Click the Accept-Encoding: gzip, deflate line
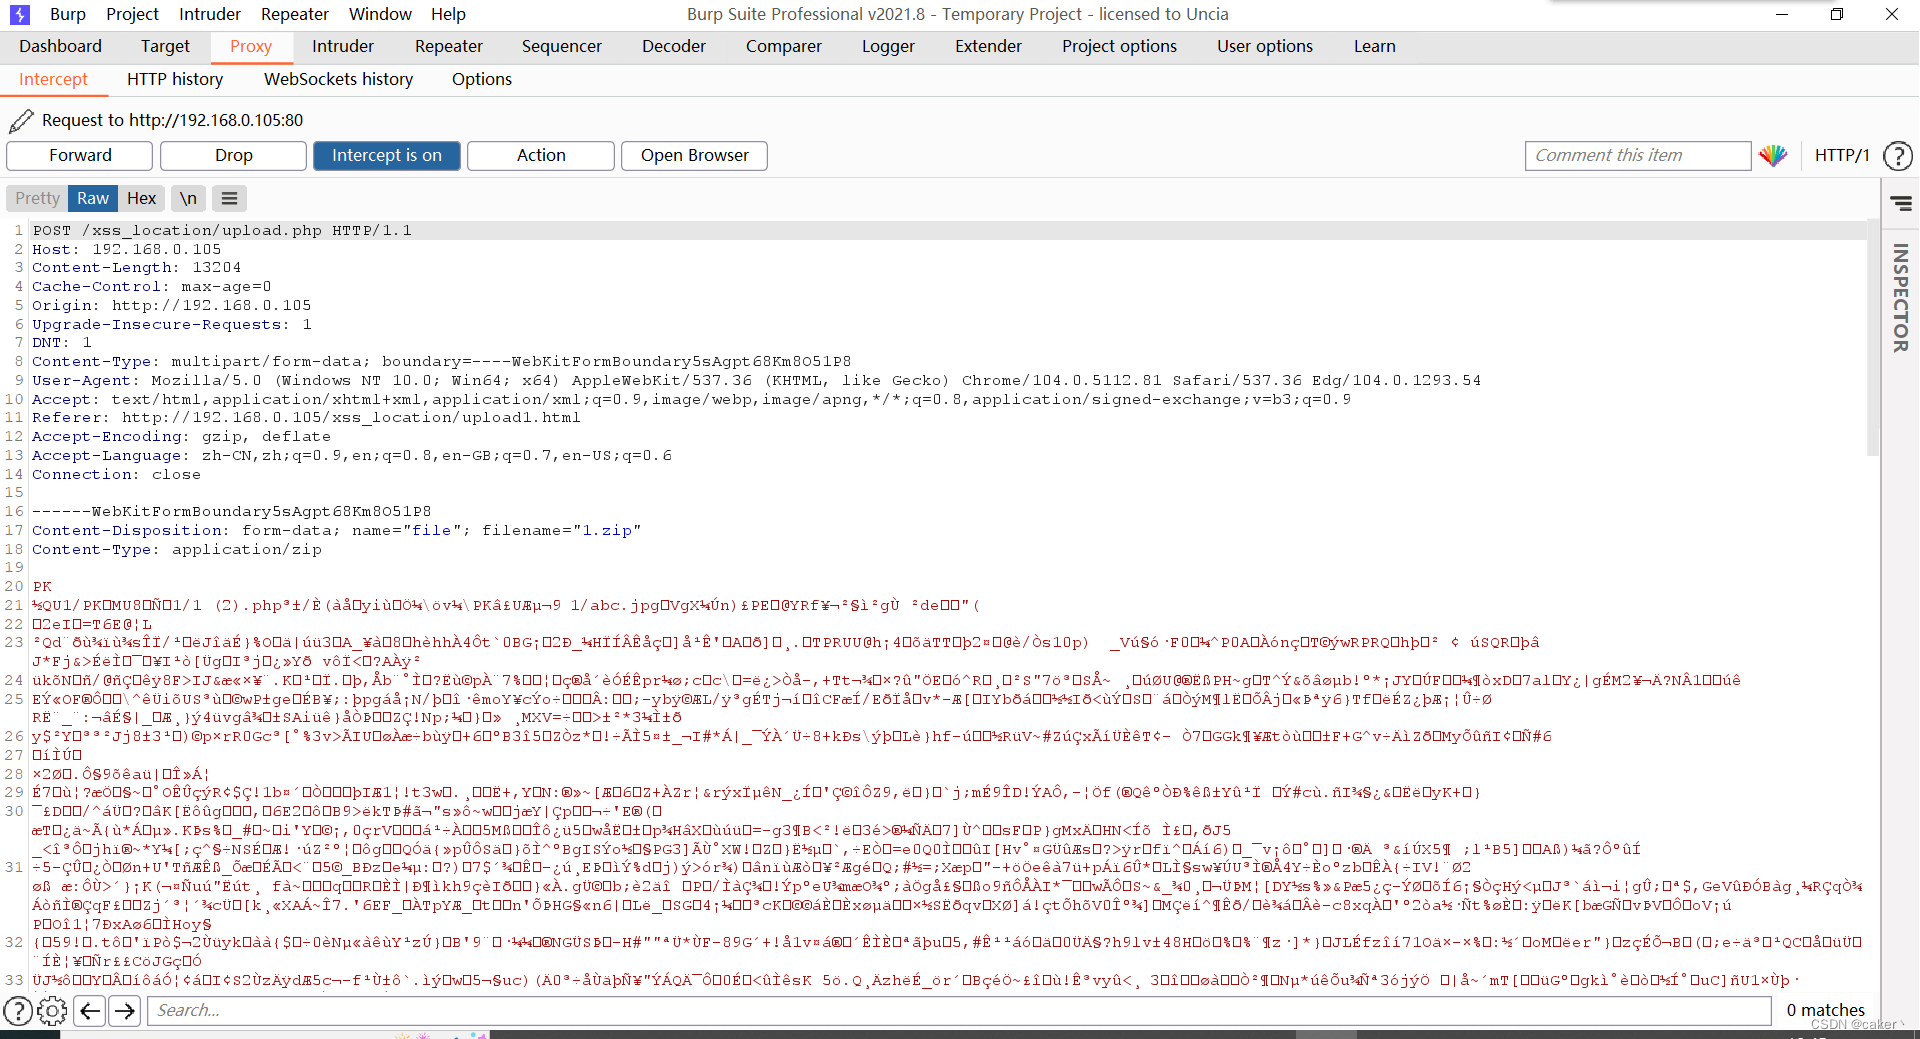Screen dimensions: 1920x1039 (181, 437)
